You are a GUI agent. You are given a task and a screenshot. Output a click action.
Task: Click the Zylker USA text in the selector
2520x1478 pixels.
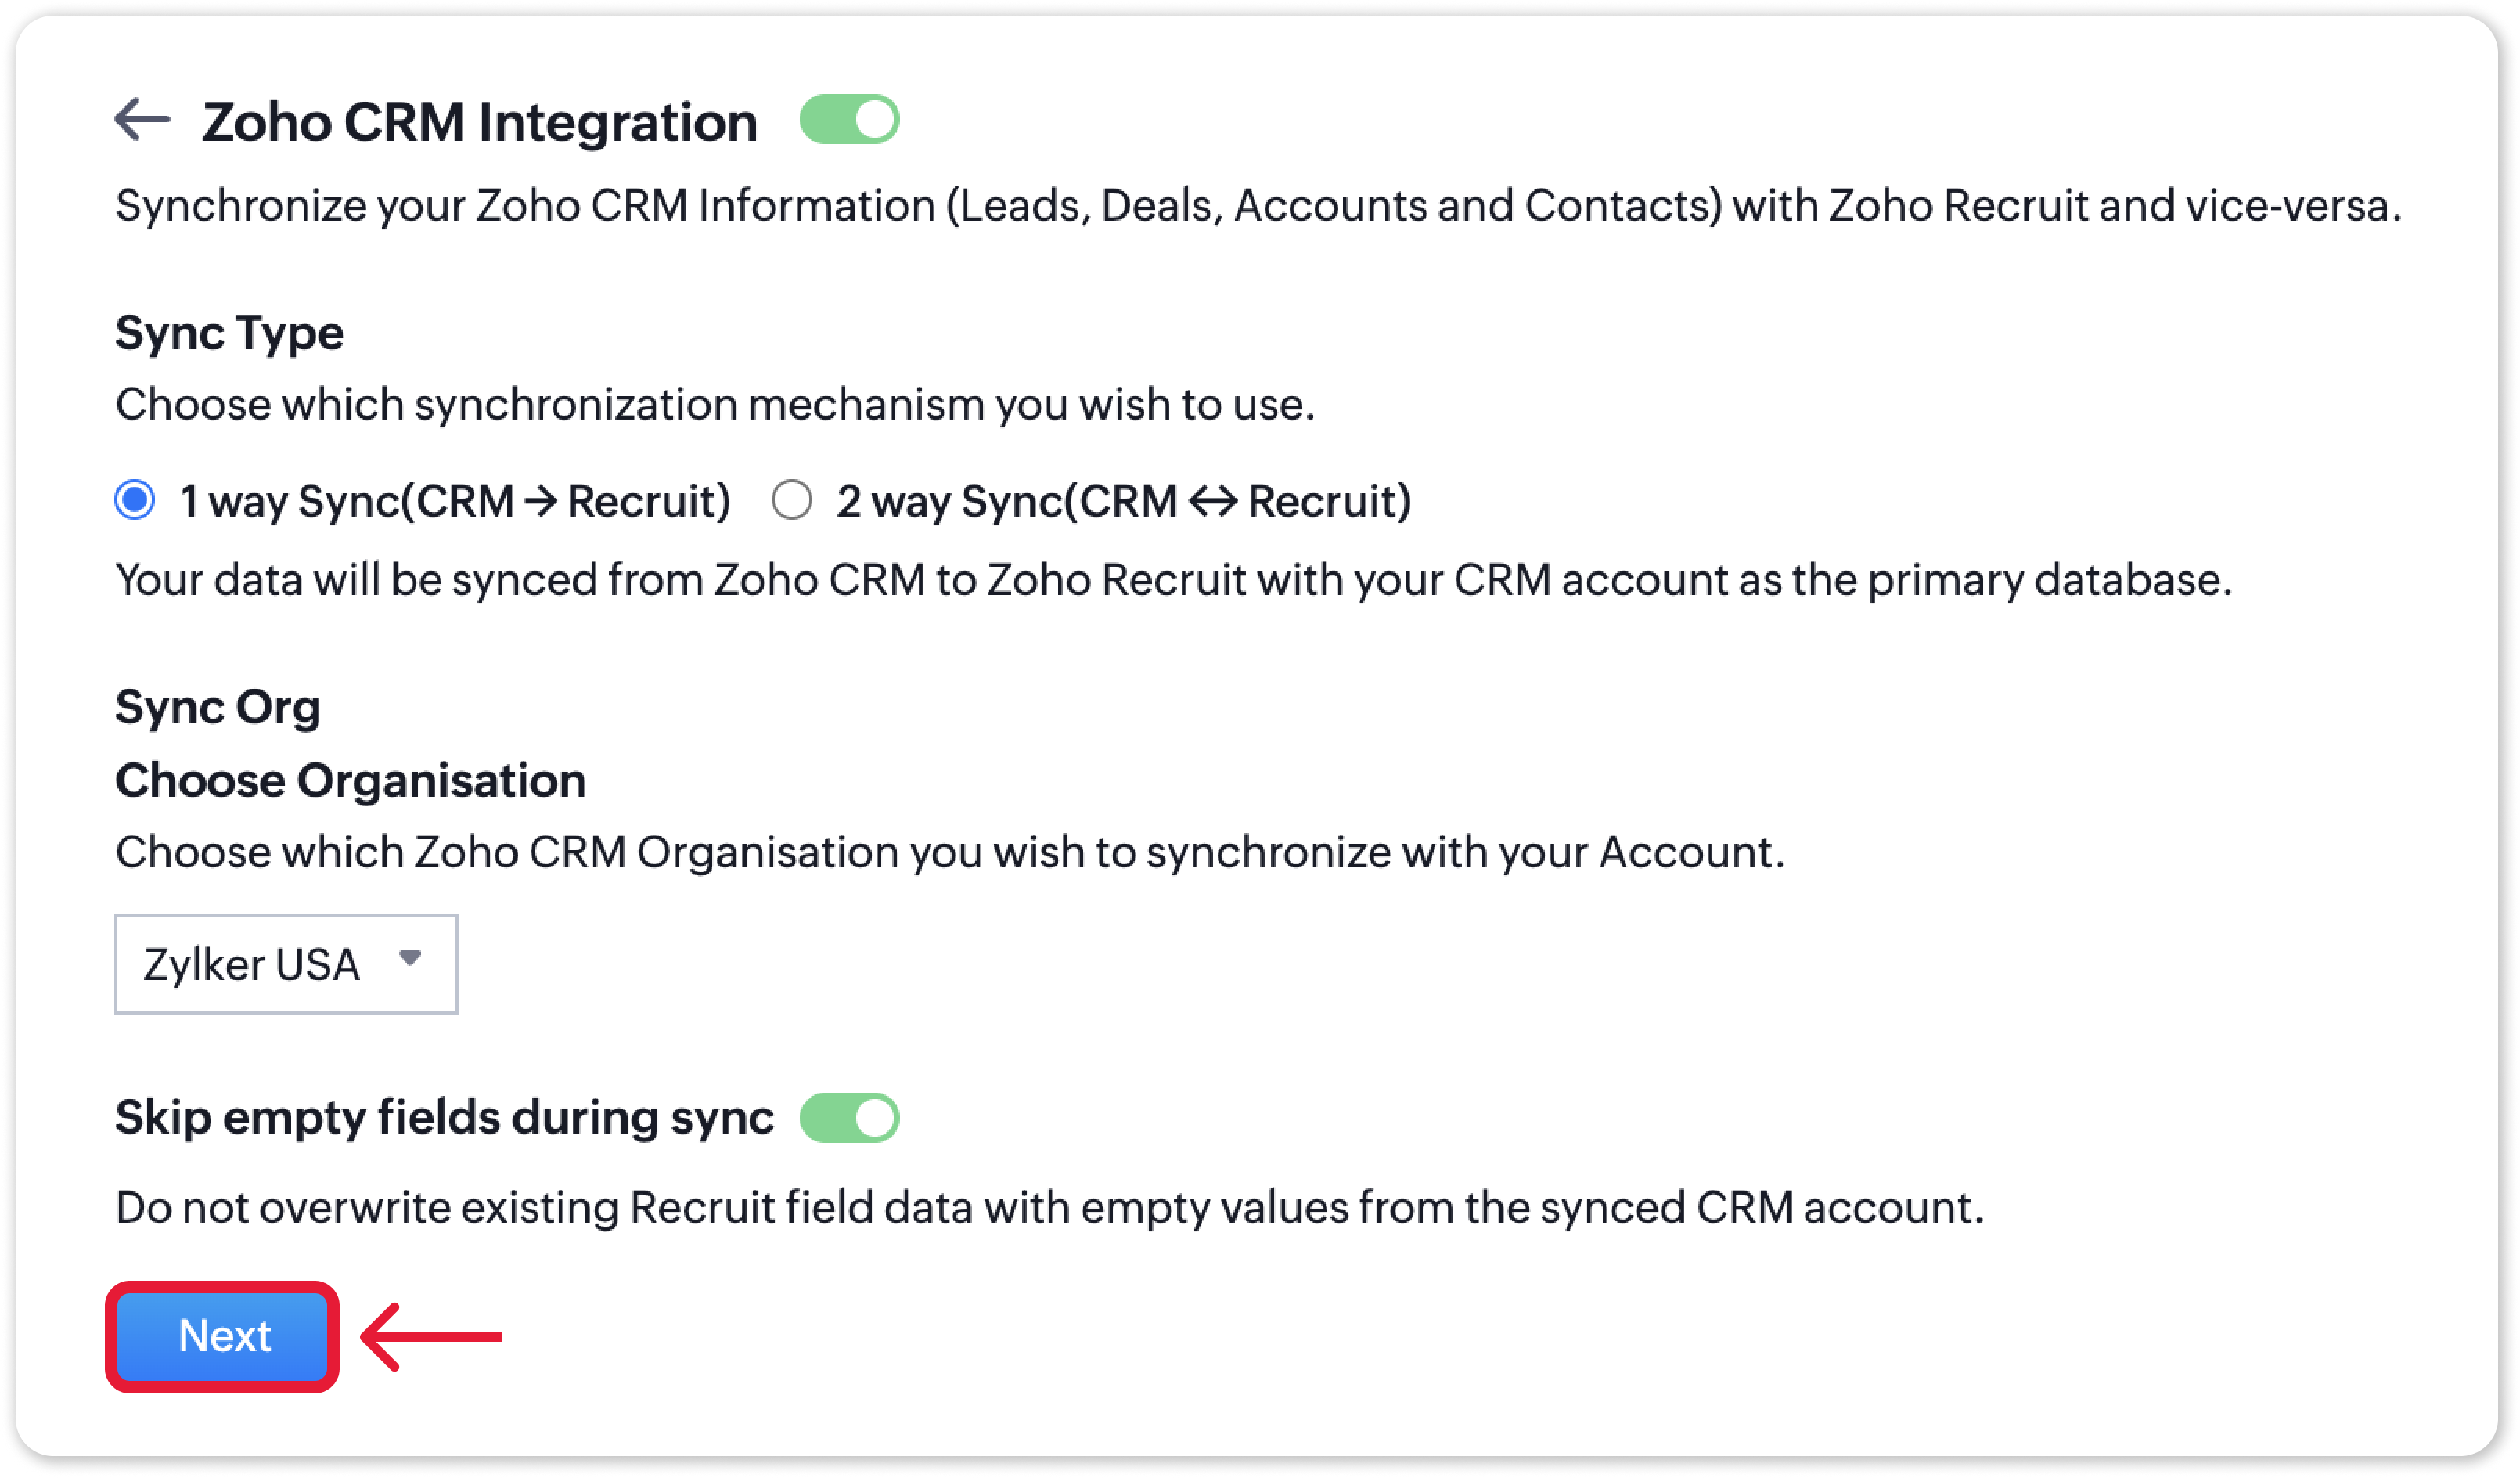coord(251,965)
